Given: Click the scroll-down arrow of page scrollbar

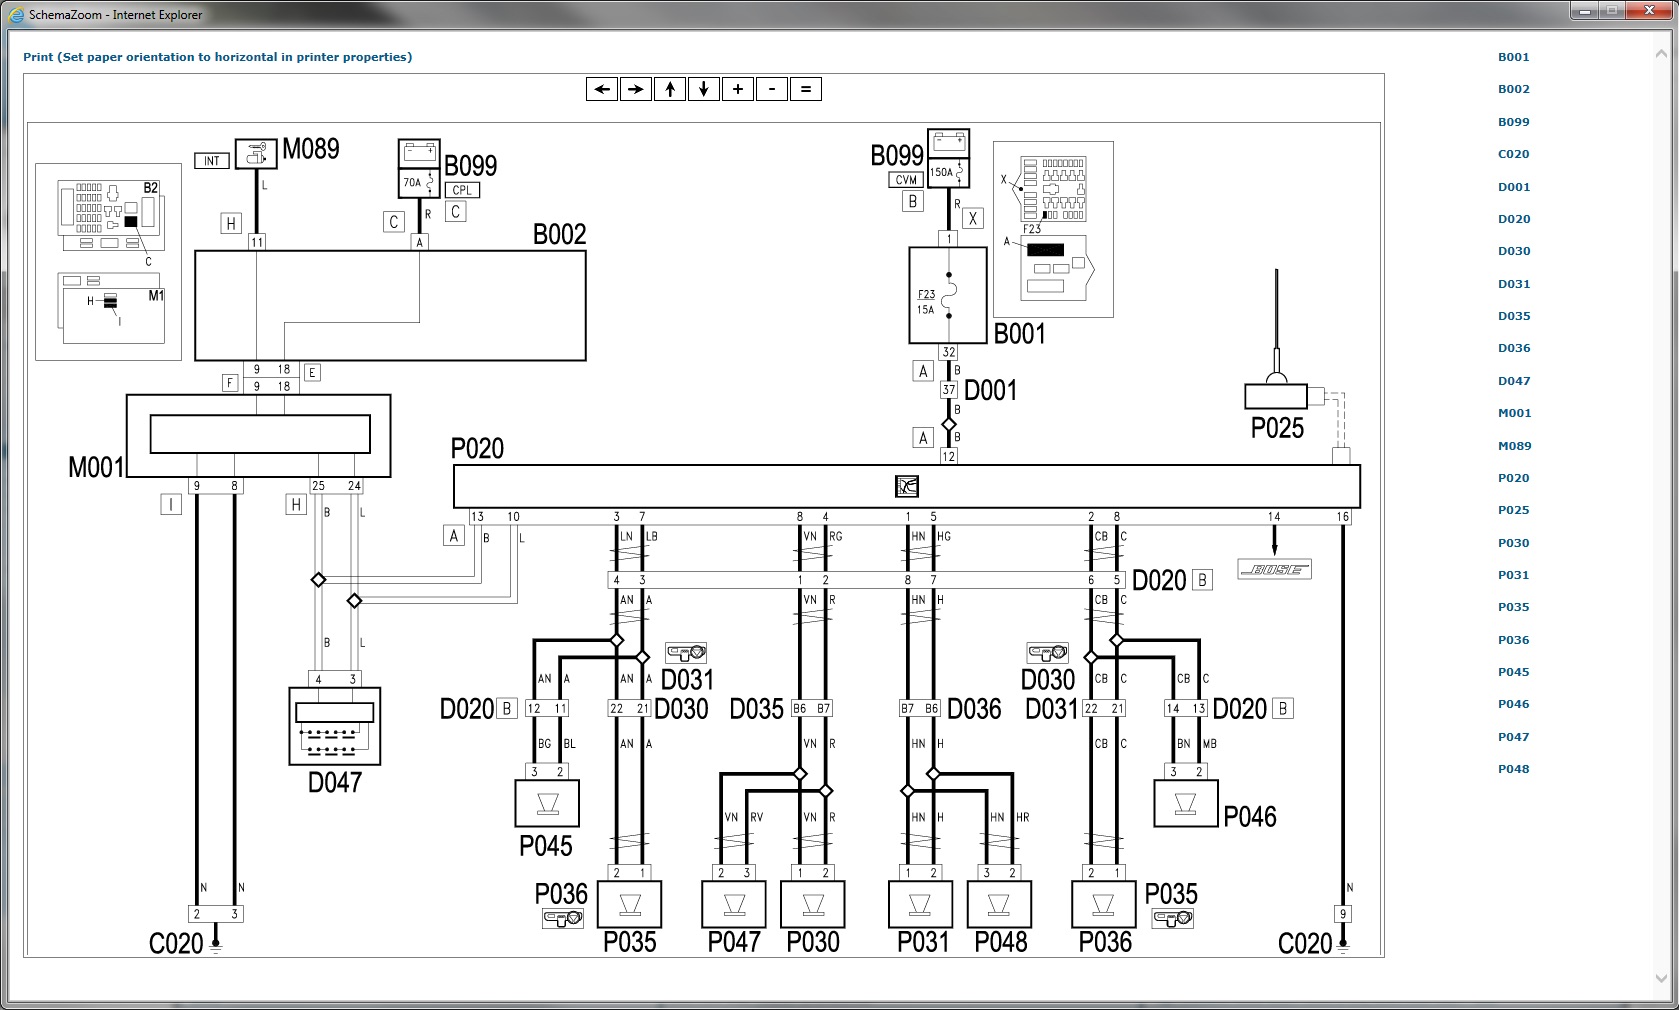Looking at the screenshot, I should pyautogui.click(x=1662, y=979).
